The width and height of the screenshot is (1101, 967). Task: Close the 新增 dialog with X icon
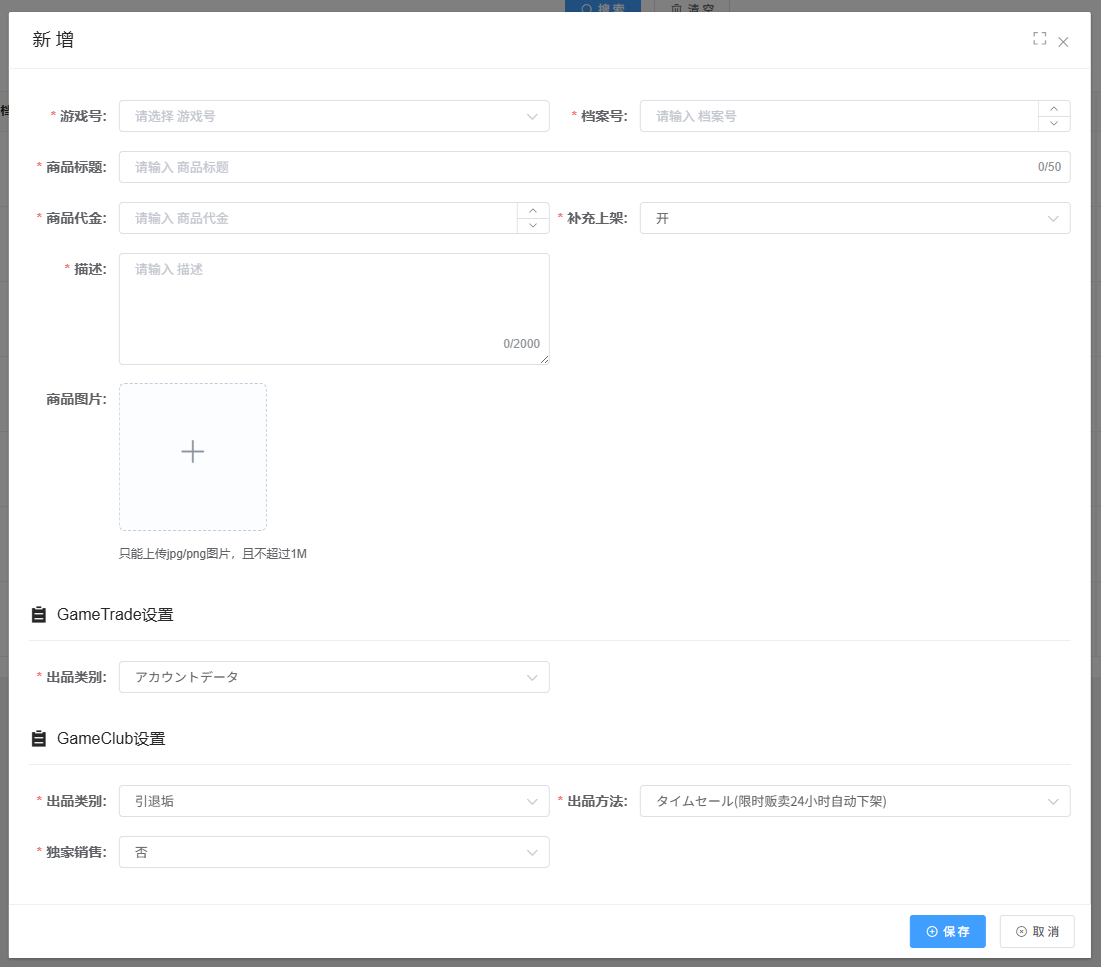[x=1063, y=42]
